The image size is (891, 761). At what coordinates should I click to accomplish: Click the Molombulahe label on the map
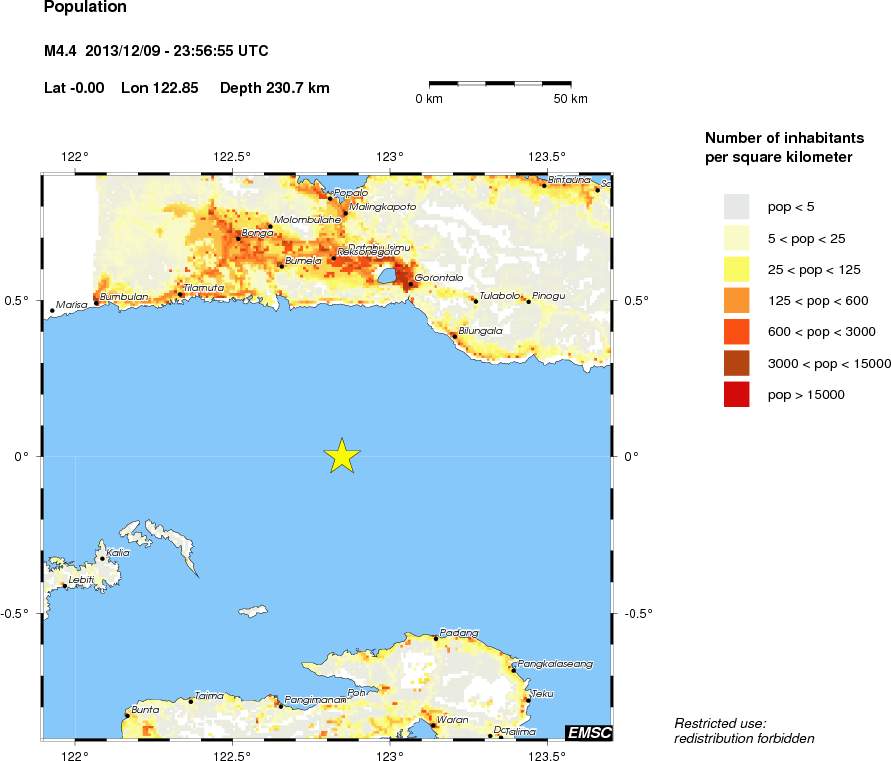click(307, 219)
